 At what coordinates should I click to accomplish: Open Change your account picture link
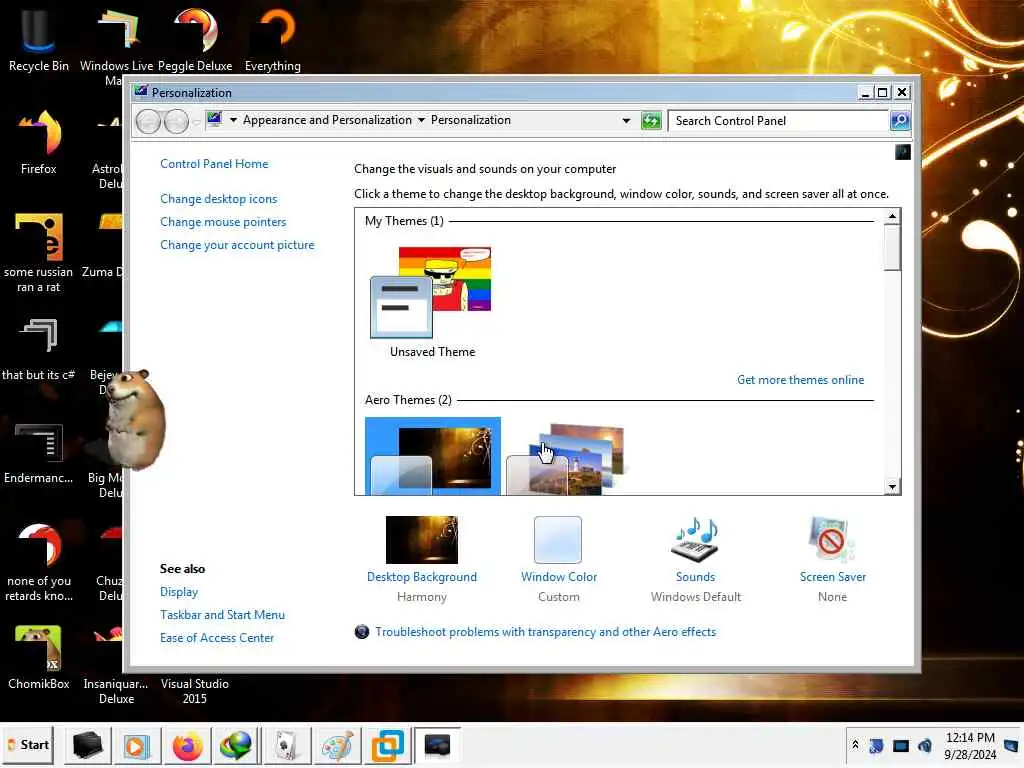point(237,245)
